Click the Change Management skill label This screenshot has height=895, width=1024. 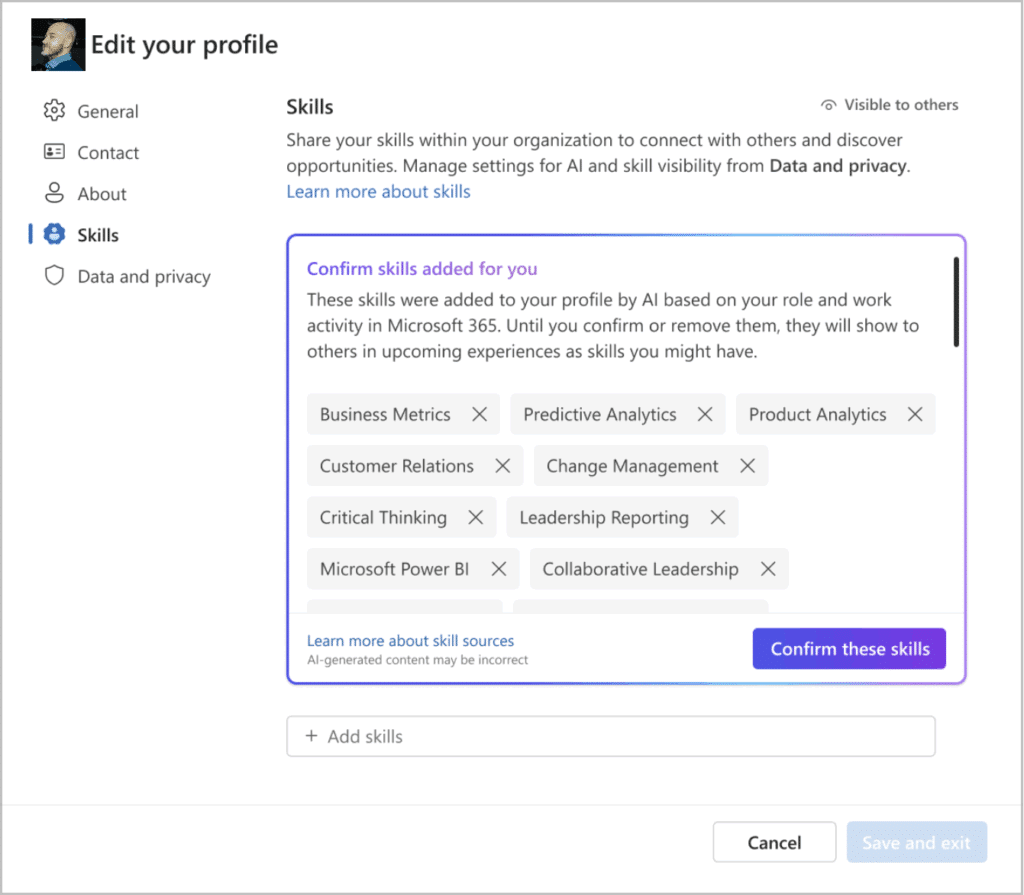tap(632, 466)
